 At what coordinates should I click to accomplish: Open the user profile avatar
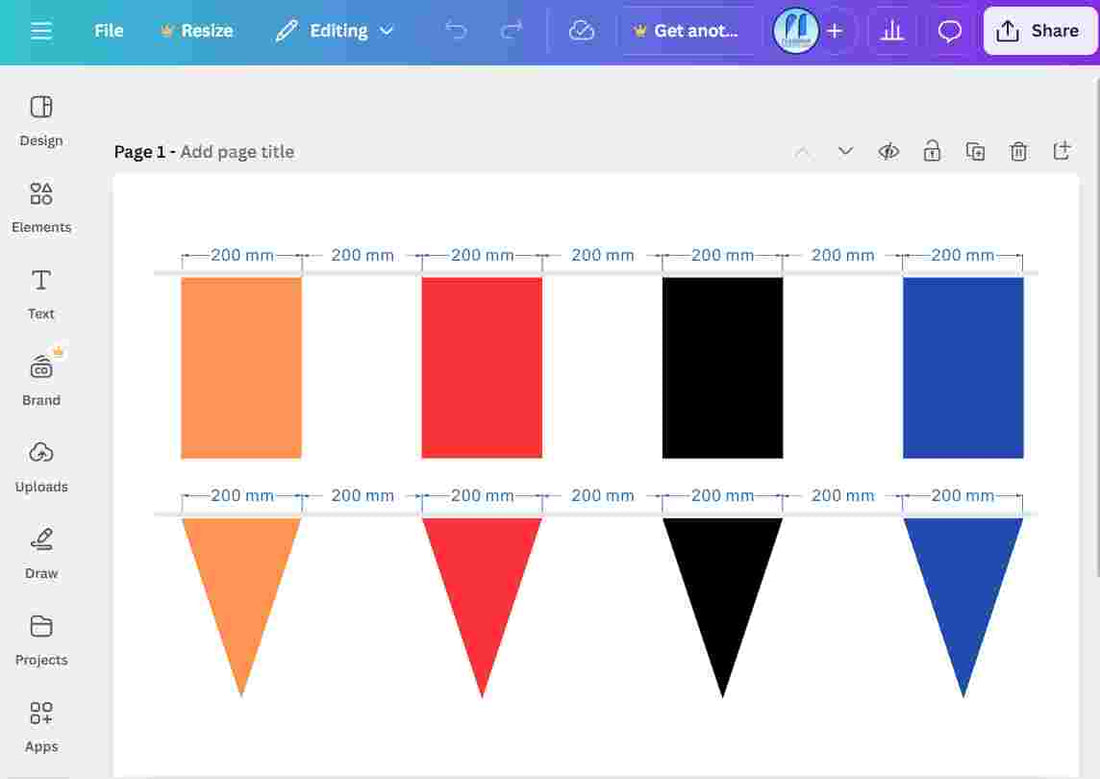[x=795, y=31]
